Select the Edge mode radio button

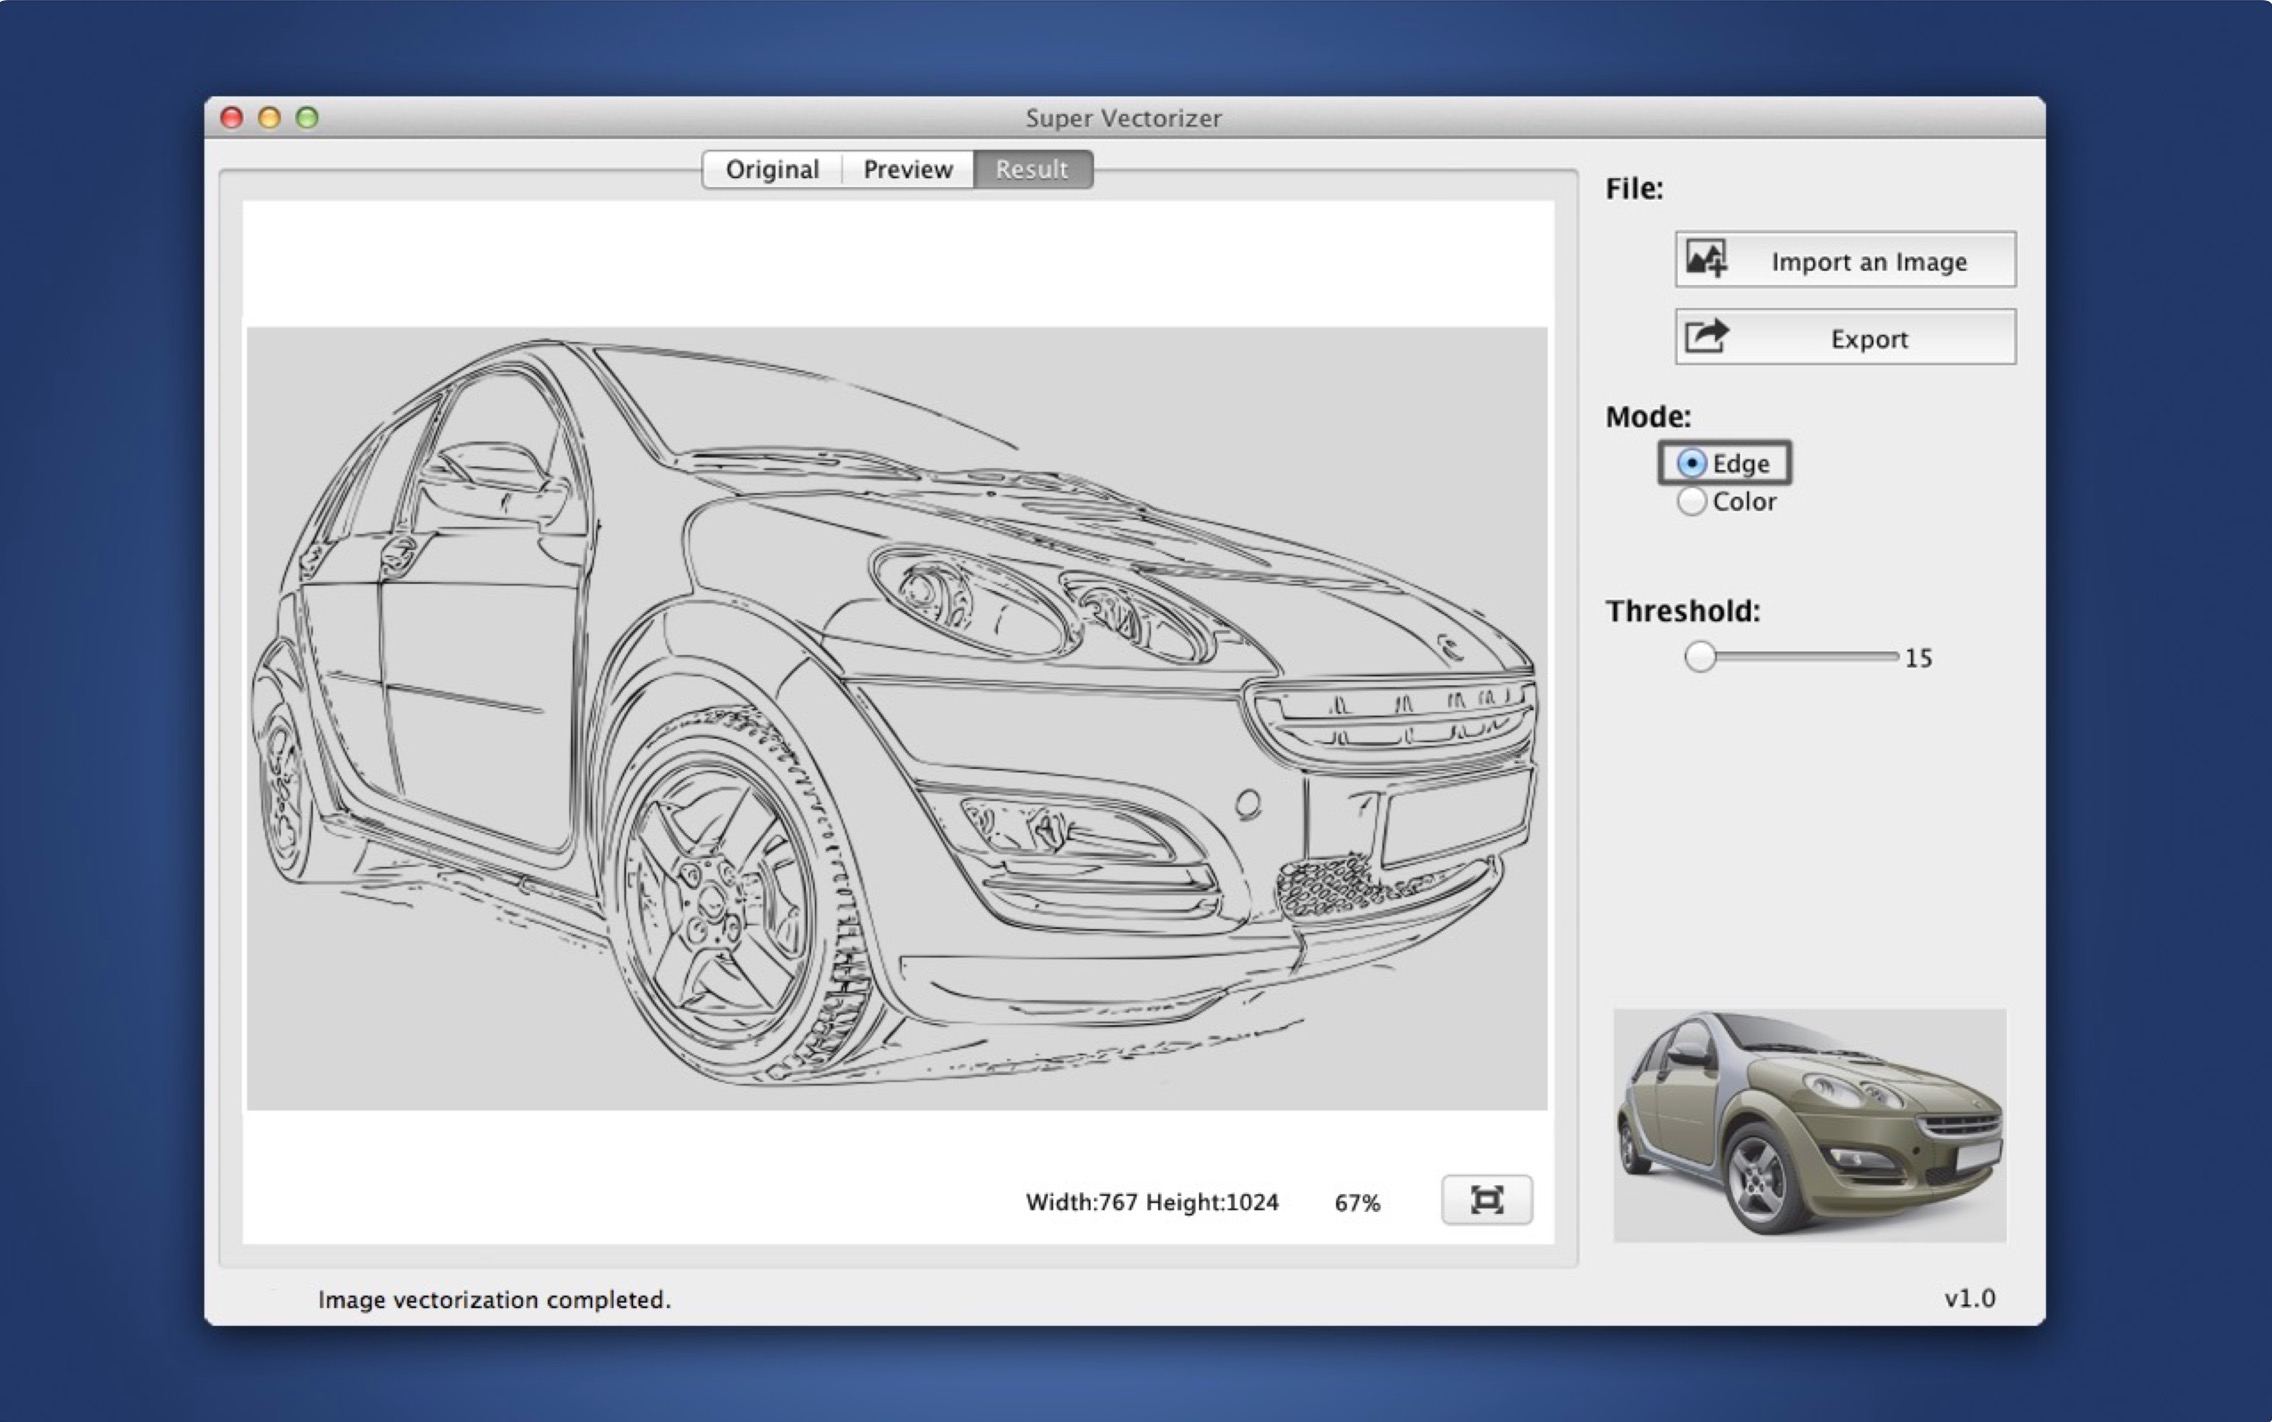pyautogui.click(x=1691, y=463)
